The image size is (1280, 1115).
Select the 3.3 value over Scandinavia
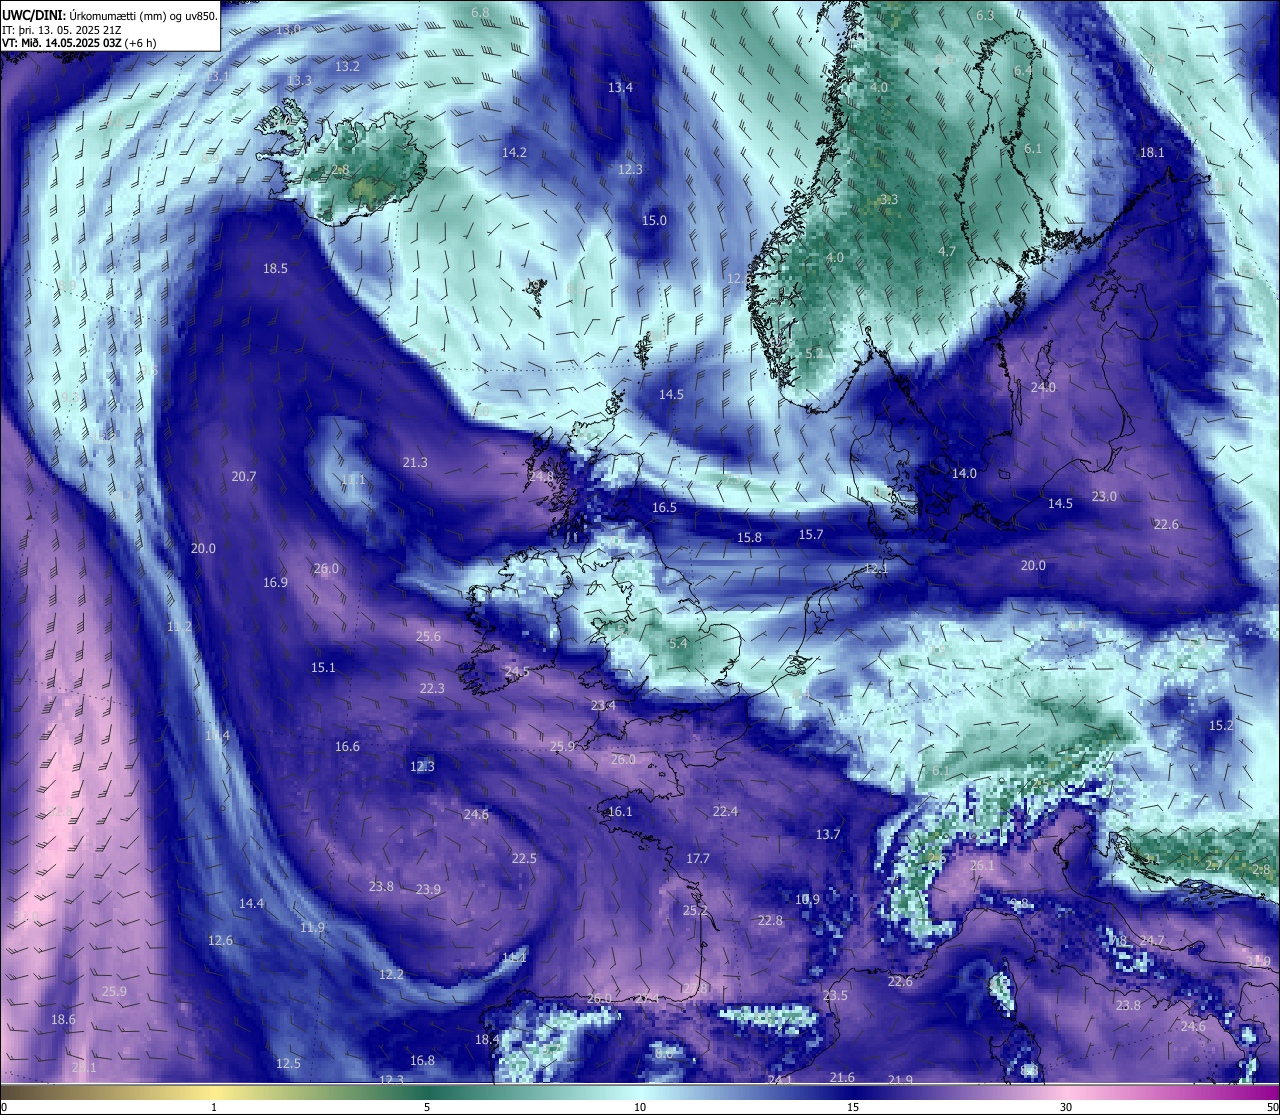coord(889,200)
